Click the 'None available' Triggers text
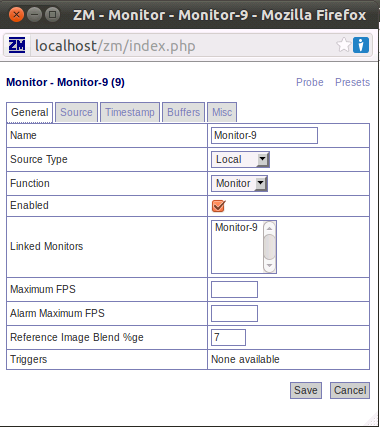 pyautogui.click(x=245, y=359)
